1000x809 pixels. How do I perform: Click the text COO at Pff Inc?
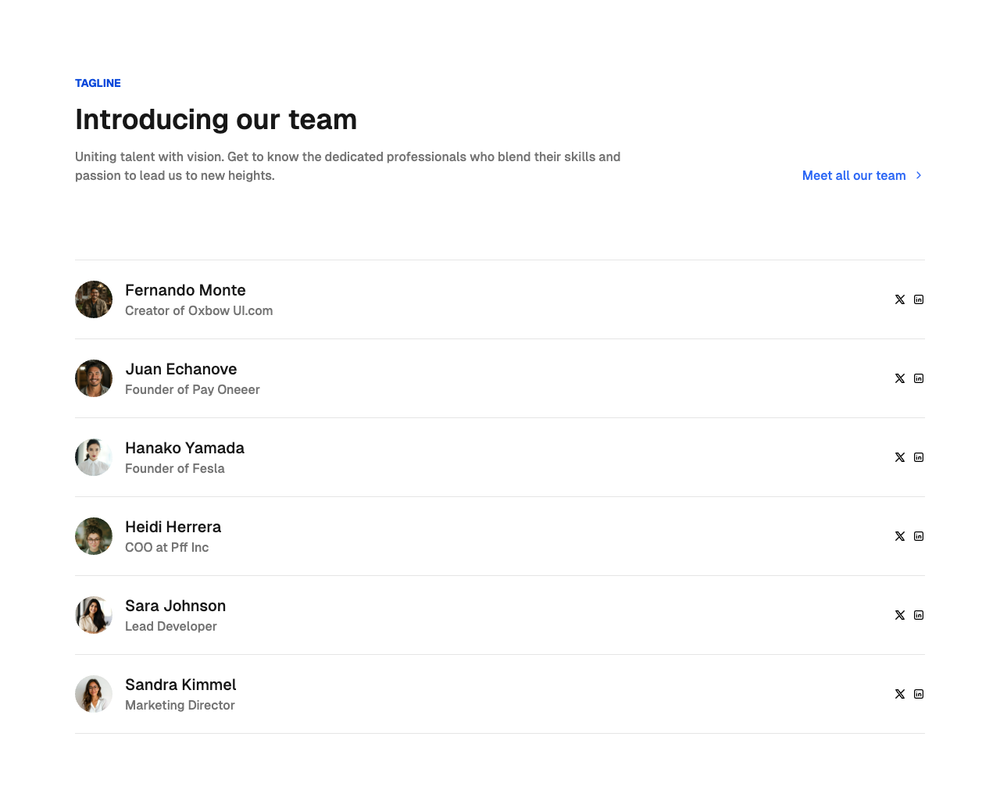pos(167,548)
